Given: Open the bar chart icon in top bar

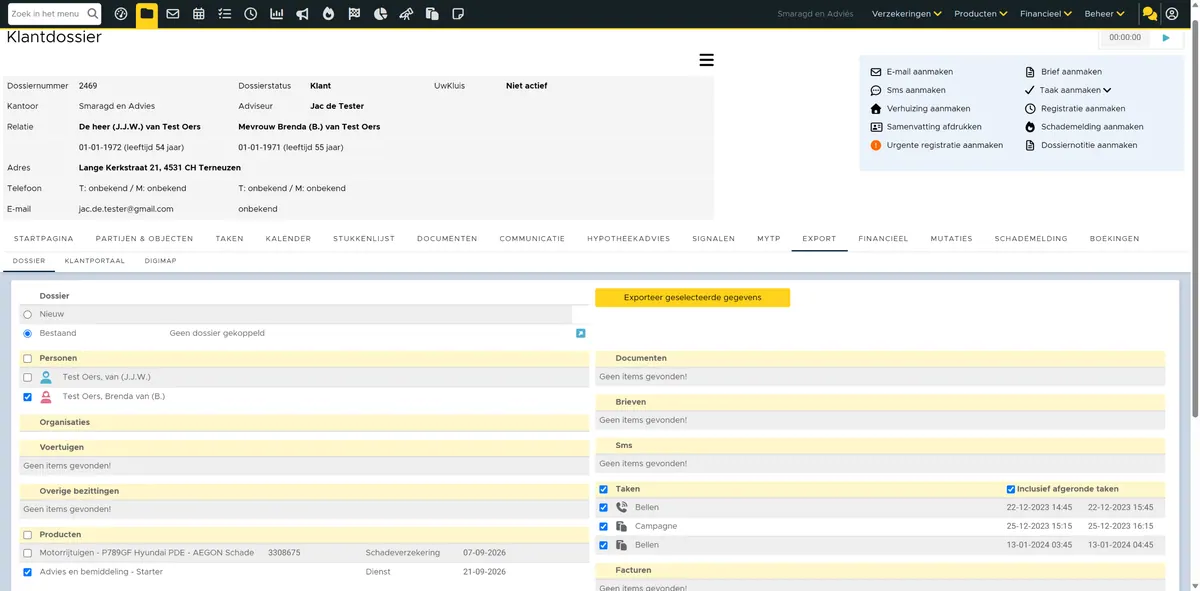Looking at the screenshot, I should [x=277, y=14].
